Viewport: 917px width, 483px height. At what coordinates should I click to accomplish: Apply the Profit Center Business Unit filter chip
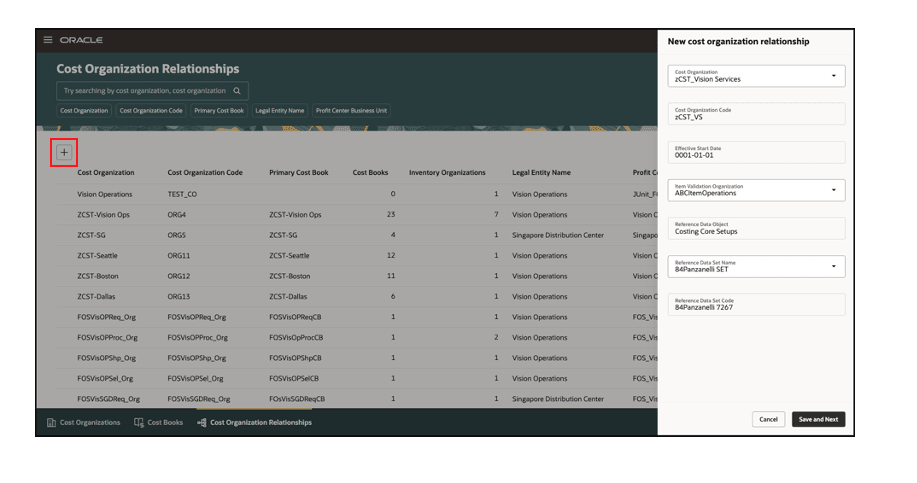click(351, 111)
